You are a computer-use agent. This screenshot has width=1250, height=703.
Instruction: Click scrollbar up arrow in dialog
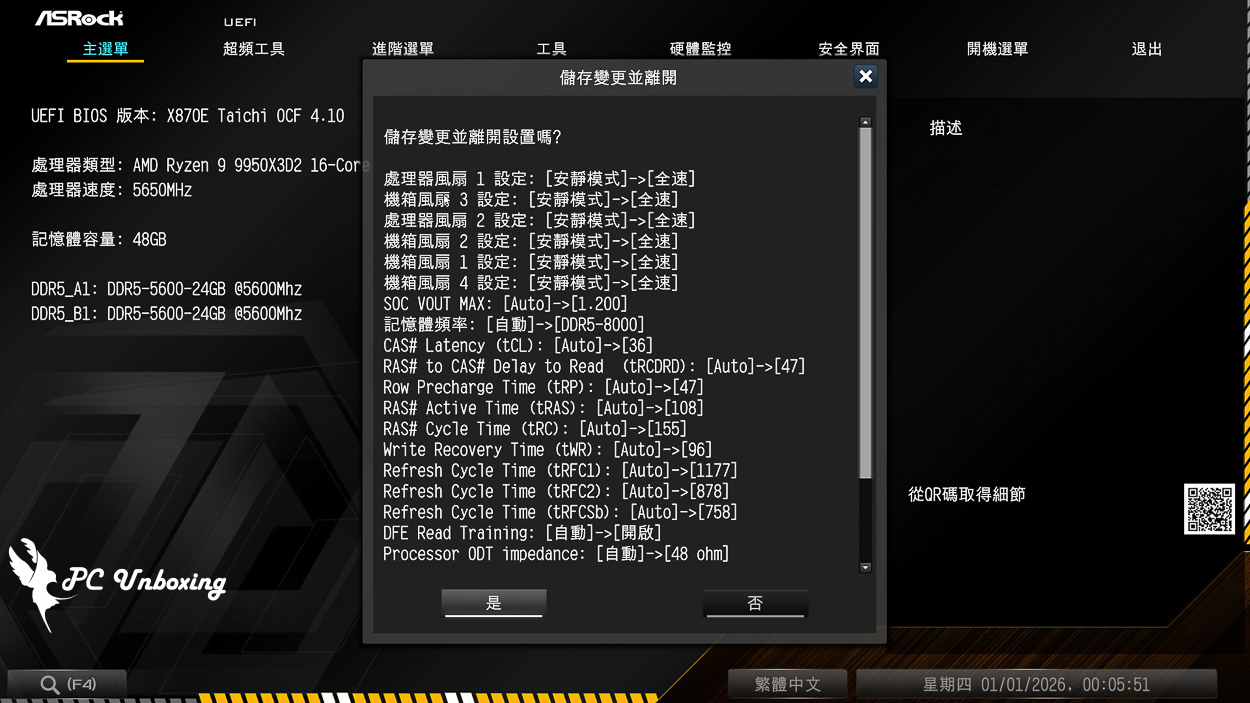[x=865, y=122]
